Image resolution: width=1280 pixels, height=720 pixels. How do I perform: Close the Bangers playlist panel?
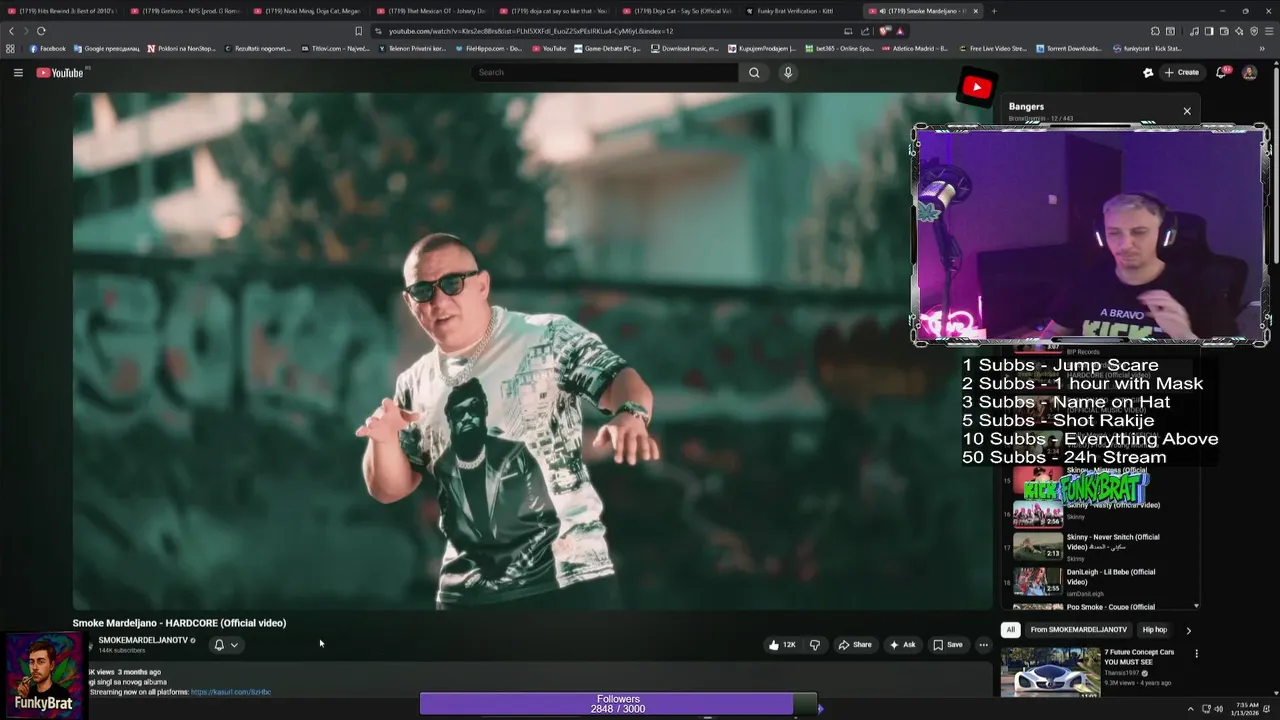pyautogui.click(x=1187, y=111)
